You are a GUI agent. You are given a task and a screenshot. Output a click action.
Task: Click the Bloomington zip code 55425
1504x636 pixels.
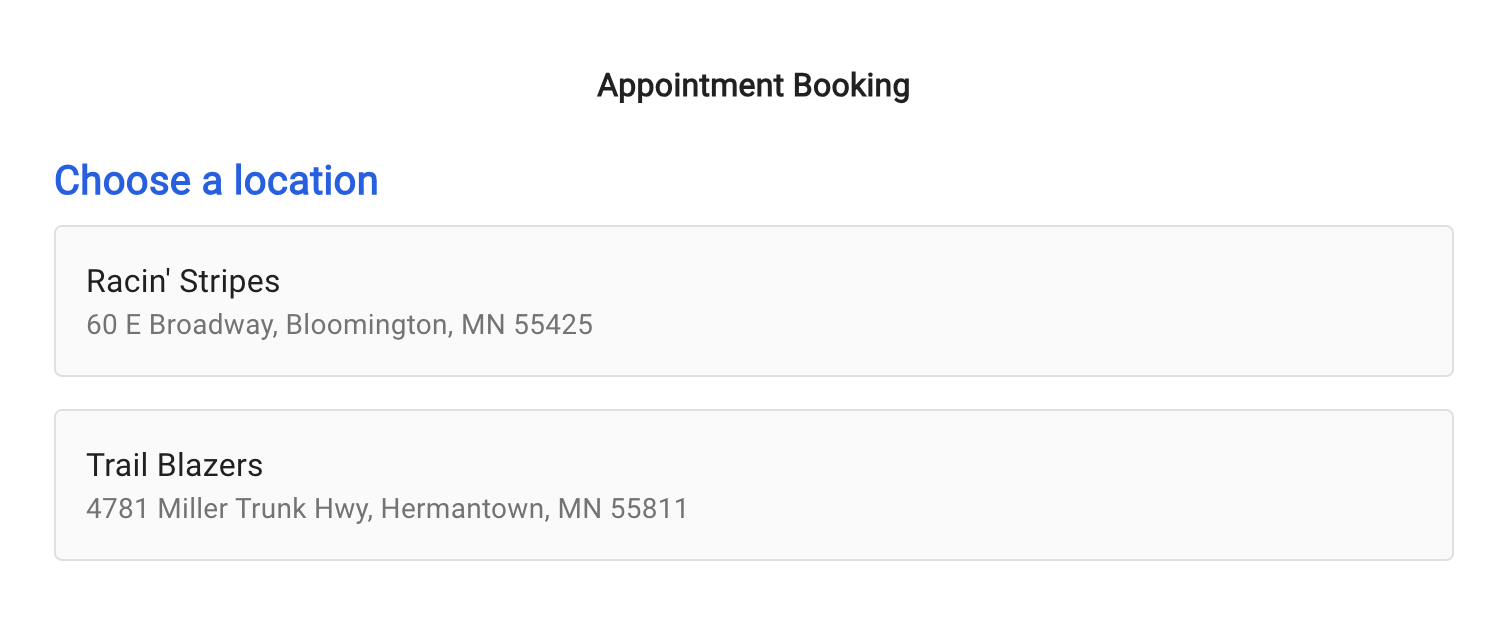(553, 325)
